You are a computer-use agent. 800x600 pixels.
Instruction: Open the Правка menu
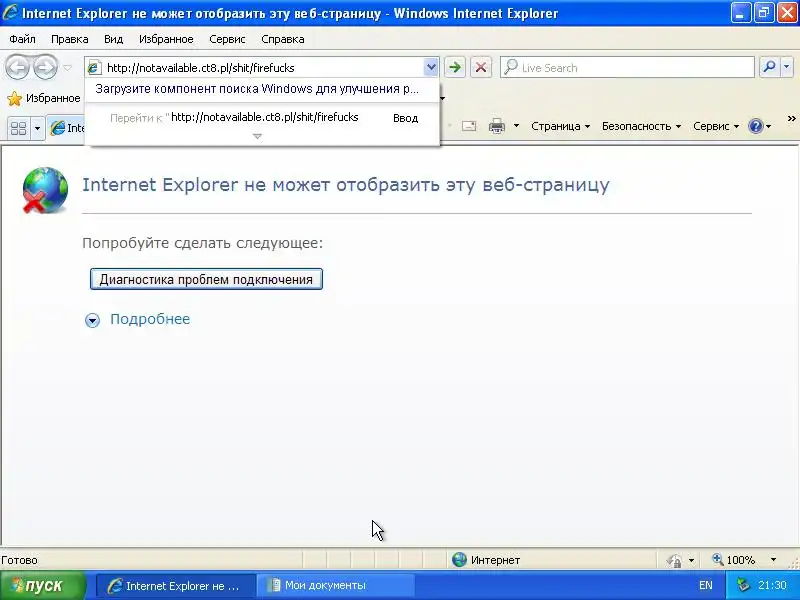70,39
